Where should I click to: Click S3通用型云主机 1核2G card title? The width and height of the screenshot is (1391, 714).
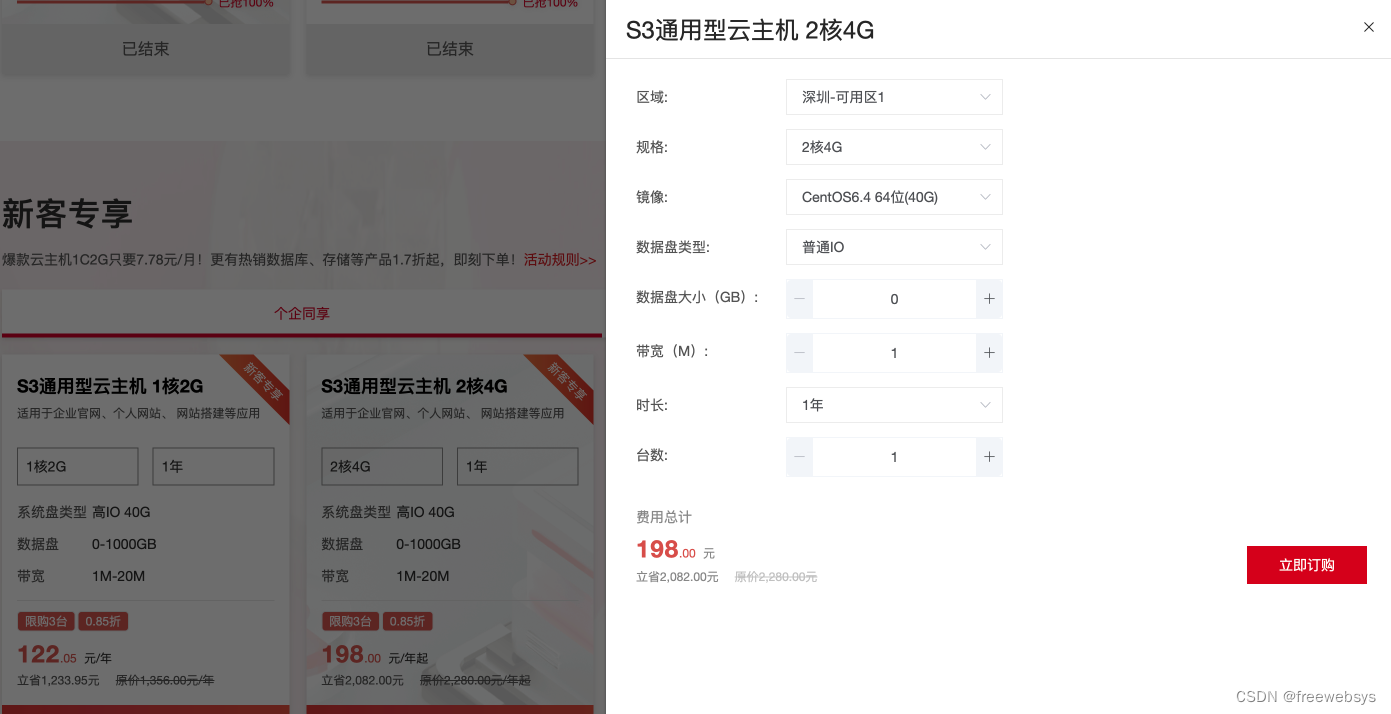pos(110,386)
